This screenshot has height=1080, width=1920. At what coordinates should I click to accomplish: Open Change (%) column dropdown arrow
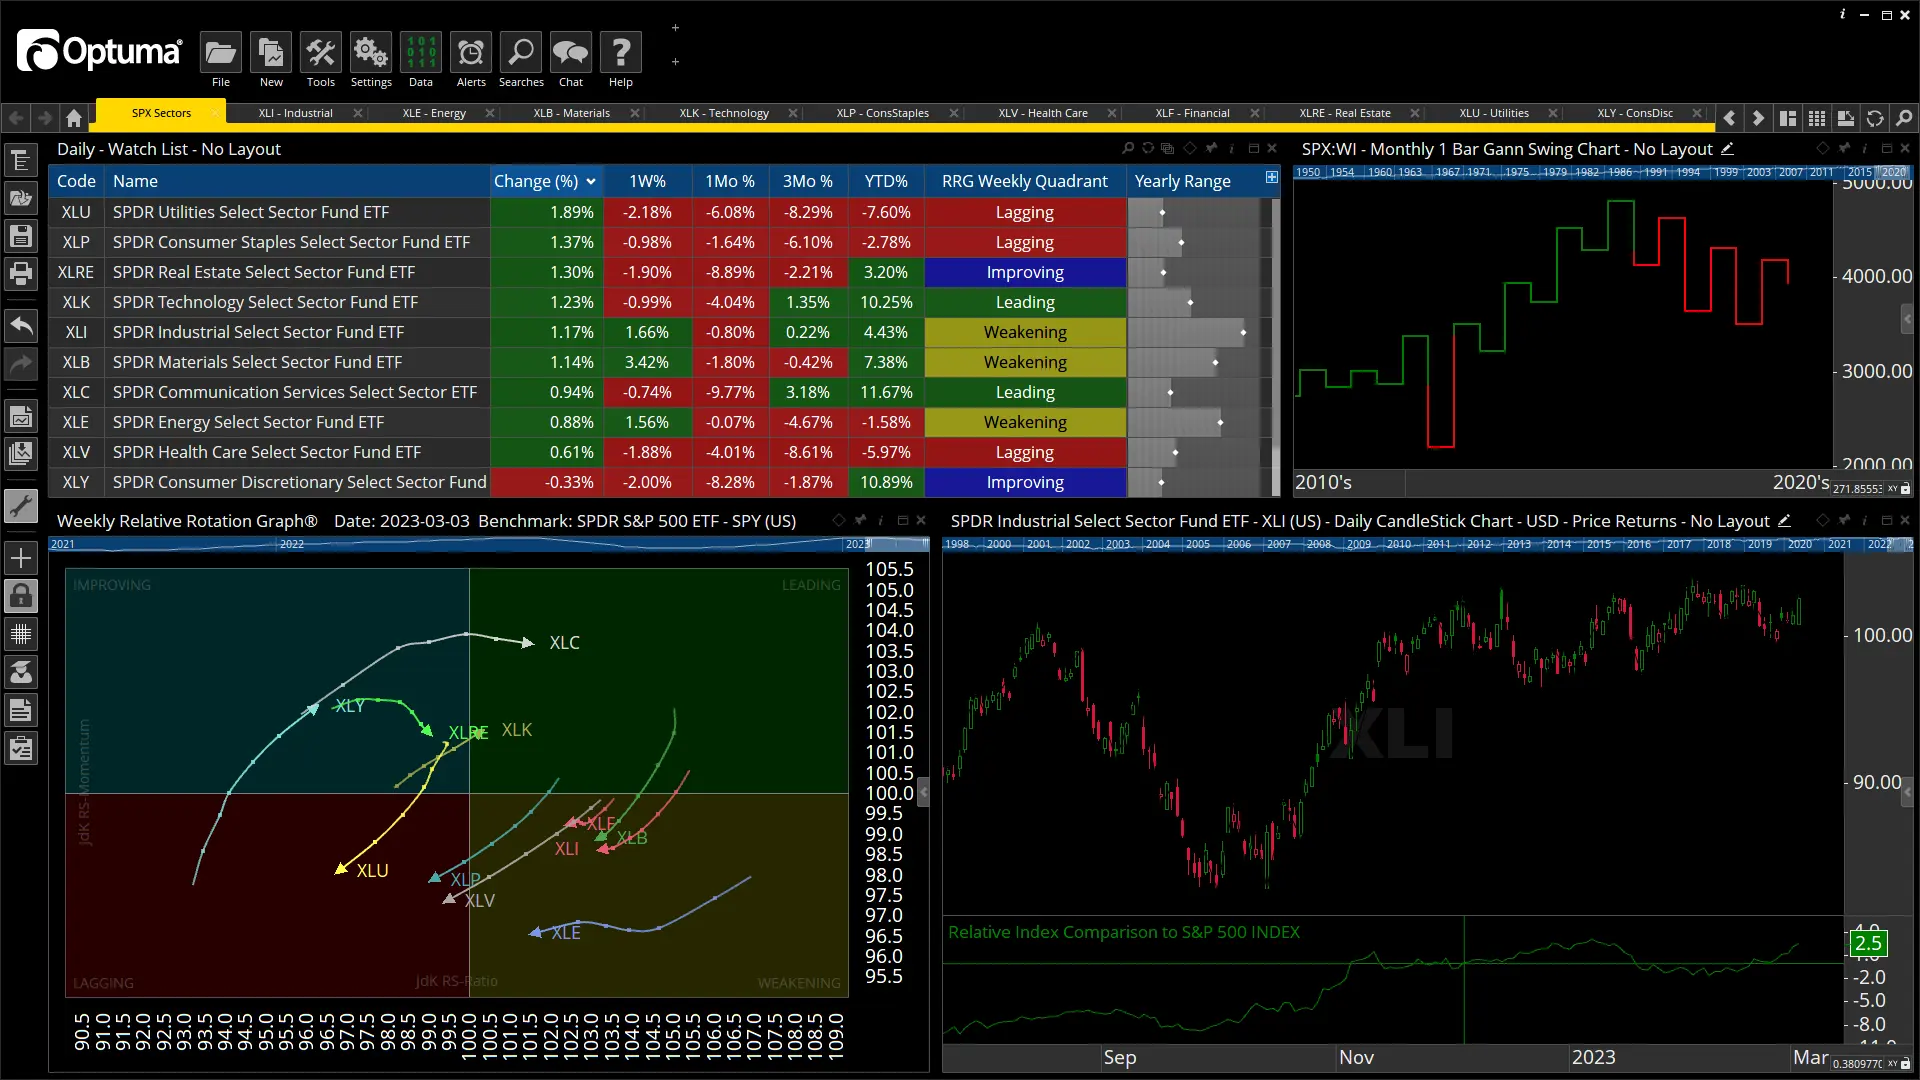pyautogui.click(x=591, y=181)
